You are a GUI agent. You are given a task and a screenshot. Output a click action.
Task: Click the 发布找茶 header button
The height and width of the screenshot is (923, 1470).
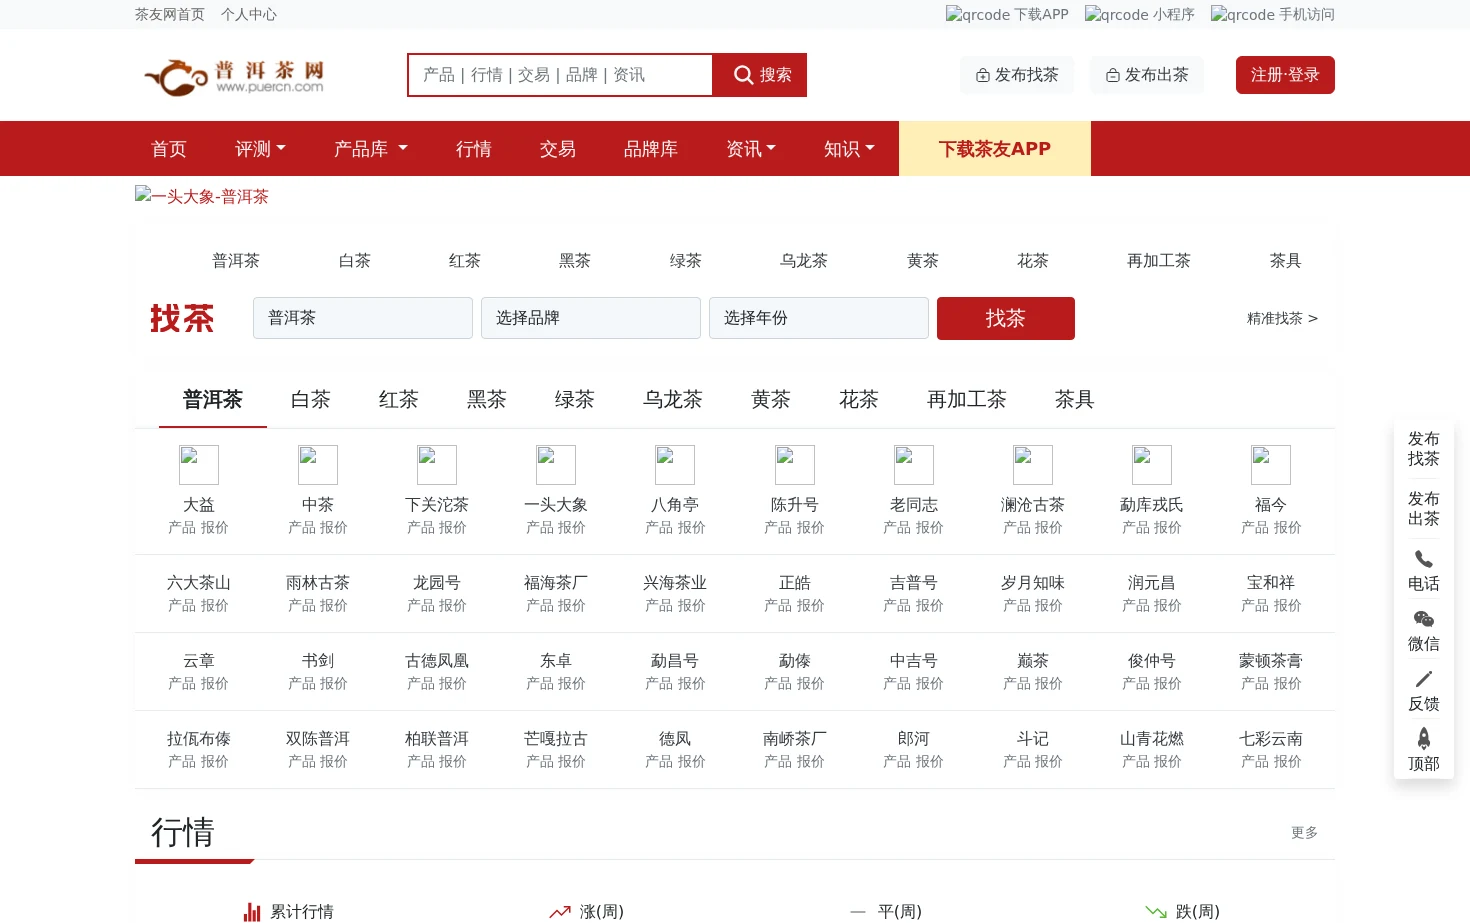tap(1017, 75)
